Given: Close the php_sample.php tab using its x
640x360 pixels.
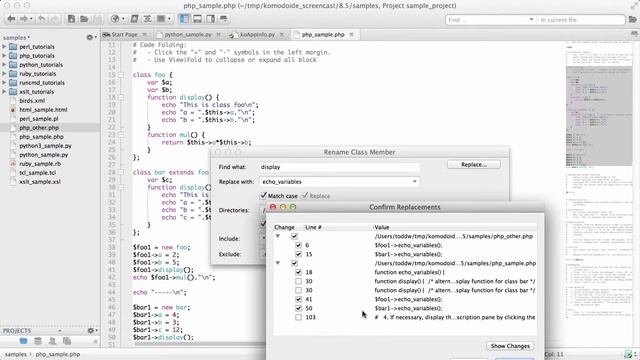Looking at the screenshot, I should tap(351, 35).
